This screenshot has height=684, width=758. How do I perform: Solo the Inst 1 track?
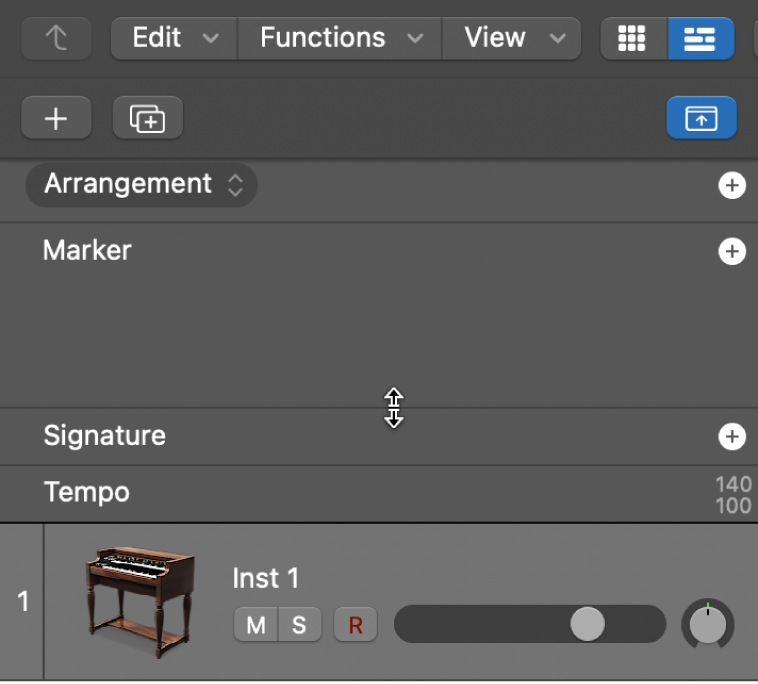[300, 625]
